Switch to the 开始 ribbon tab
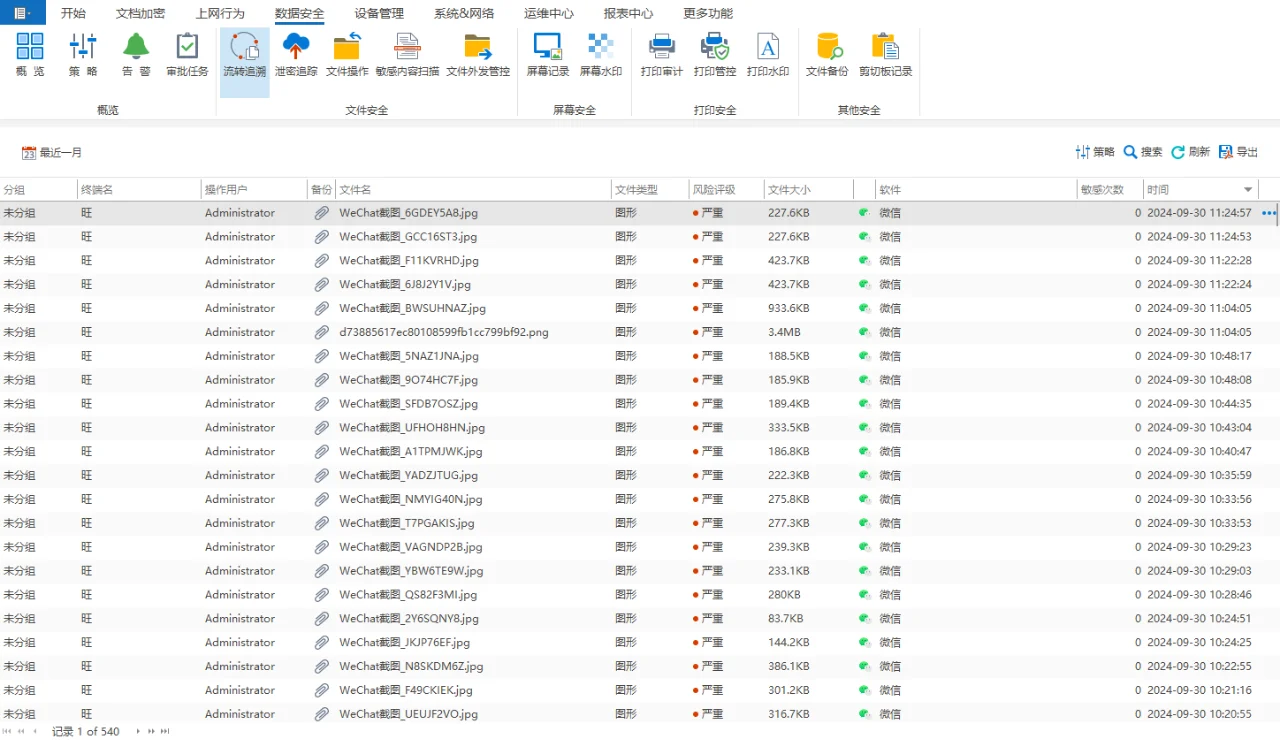This screenshot has height=740, width=1280. tap(73, 14)
